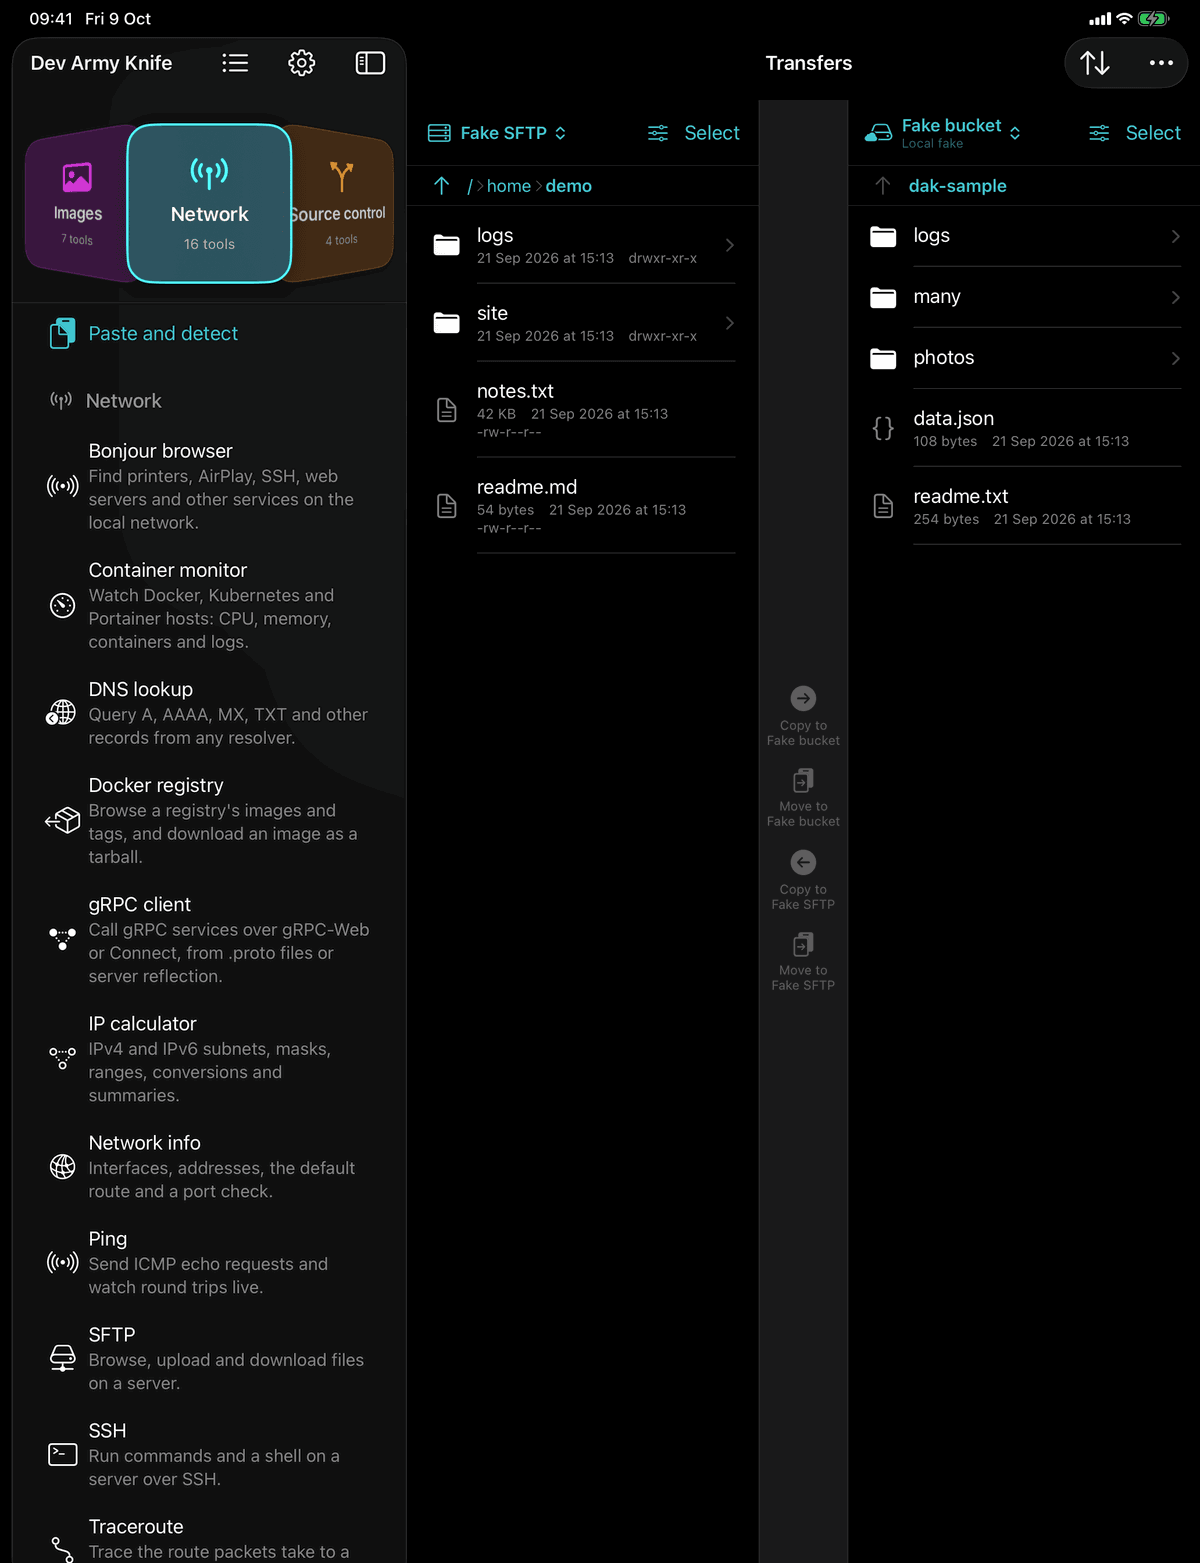Jump to root slash in the breadcrumb
This screenshot has width=1200, height=1563.
[x=470, y=186]
